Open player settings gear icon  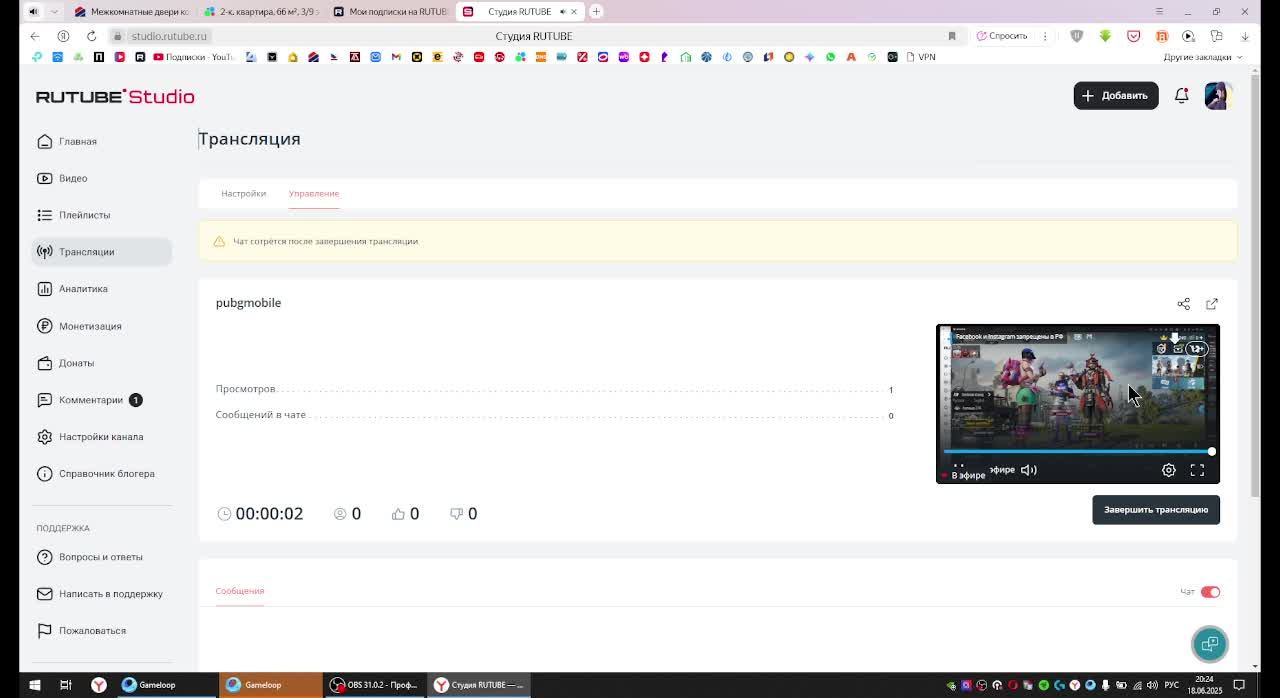(1168, 470)
